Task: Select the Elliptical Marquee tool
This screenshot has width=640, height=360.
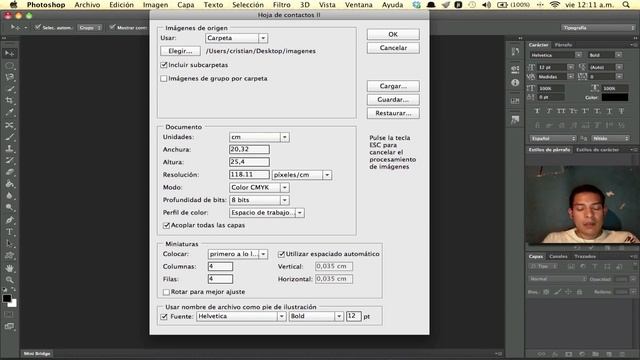Action: tap(9, 65)
